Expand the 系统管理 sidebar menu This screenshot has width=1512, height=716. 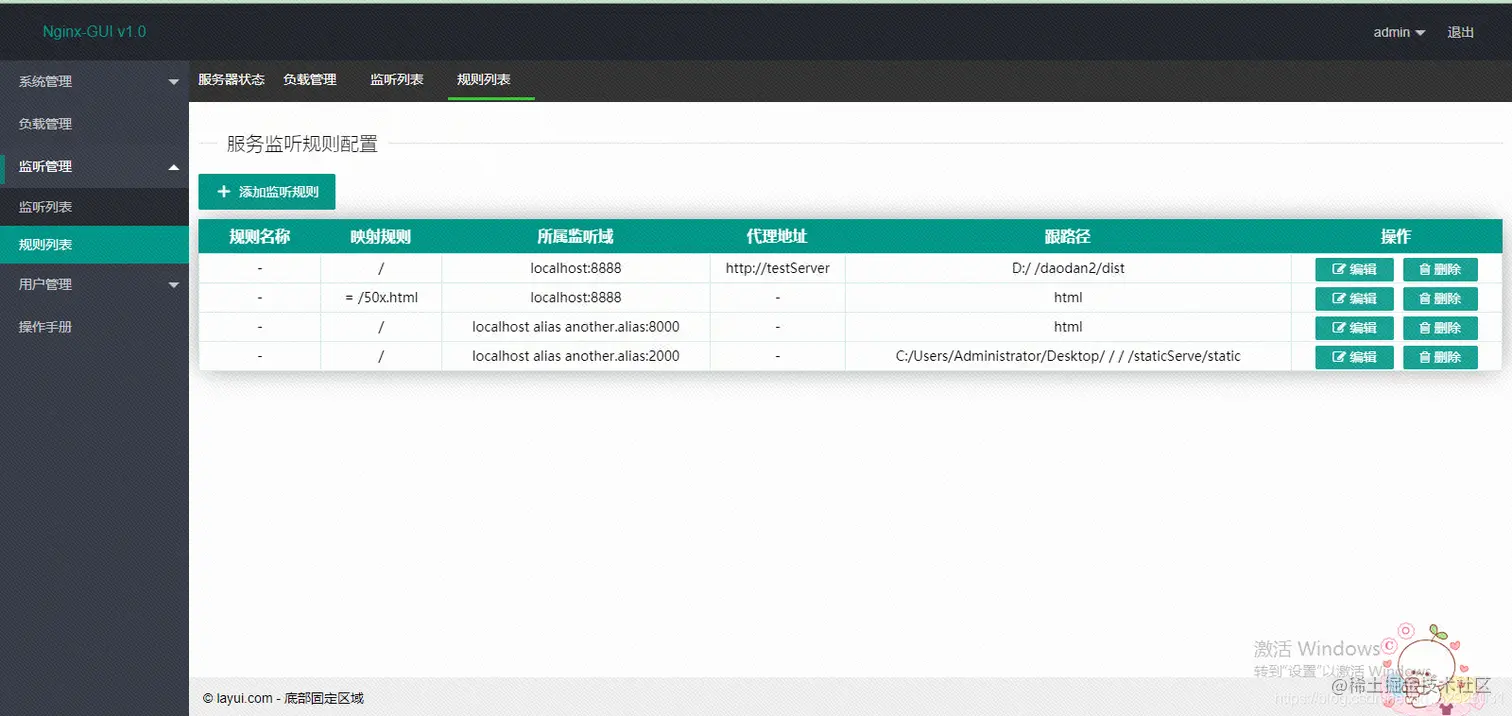(x=95, y=82)
